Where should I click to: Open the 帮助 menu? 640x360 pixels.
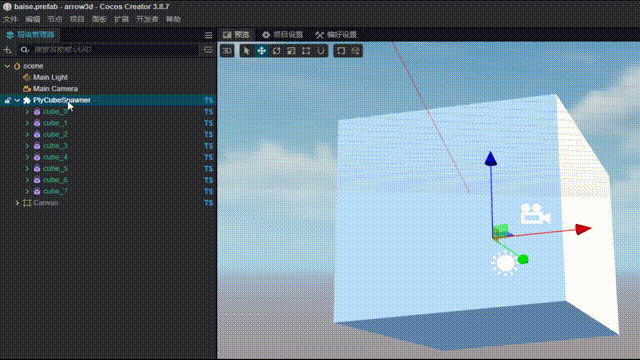[173, 19]
